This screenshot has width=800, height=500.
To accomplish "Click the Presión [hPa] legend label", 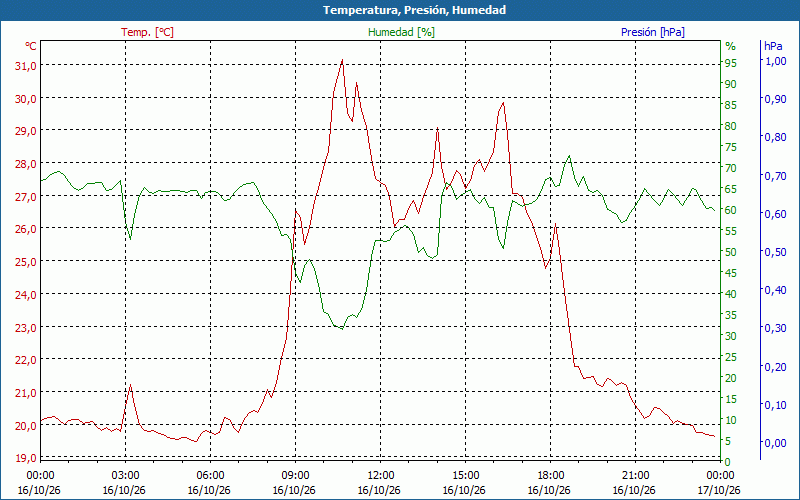I will click(653, 32).
